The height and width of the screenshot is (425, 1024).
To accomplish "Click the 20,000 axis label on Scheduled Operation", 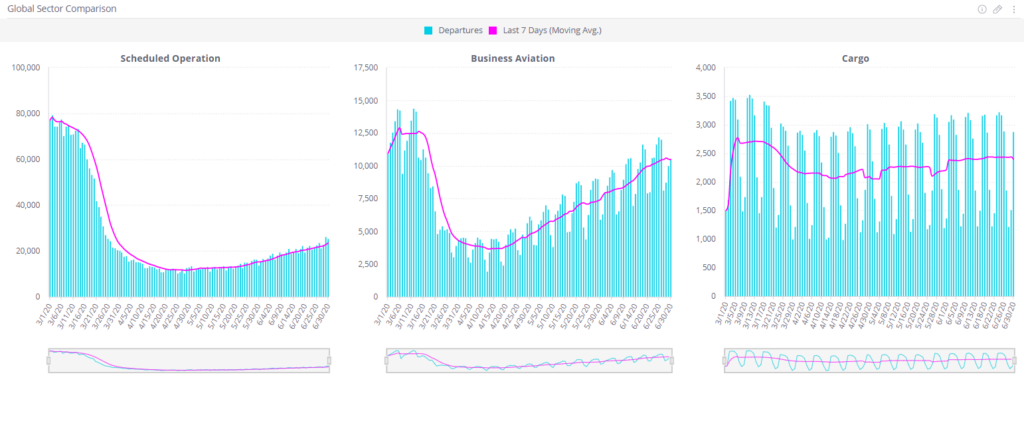I will (29, 251).
